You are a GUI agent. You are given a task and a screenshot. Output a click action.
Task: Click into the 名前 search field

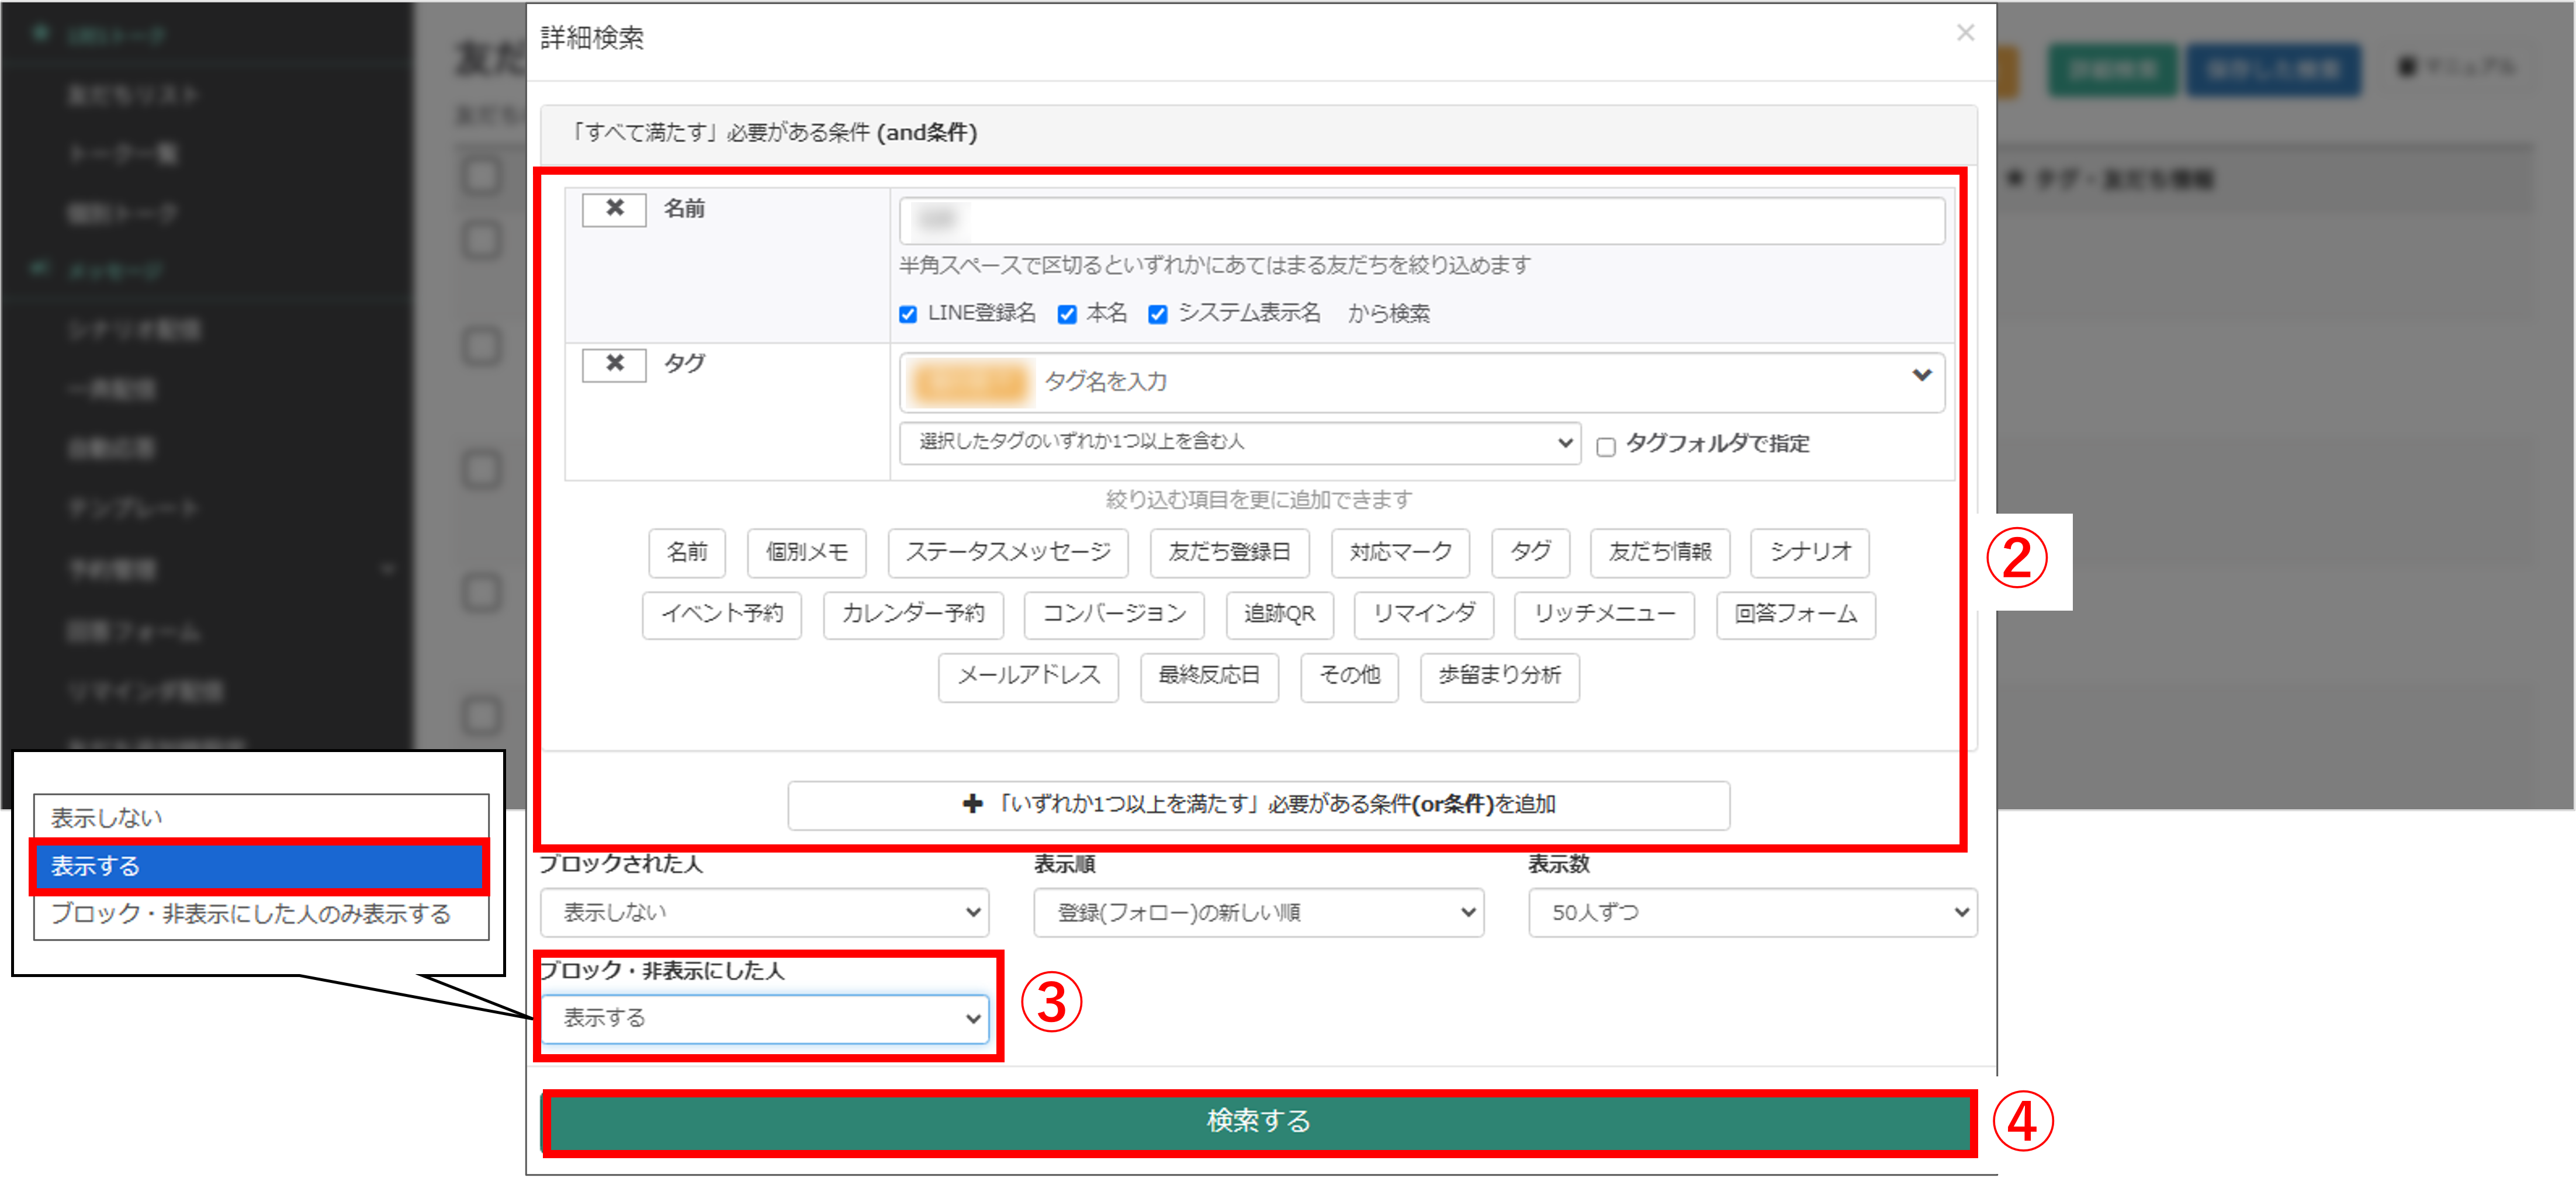click(1422, 220)
